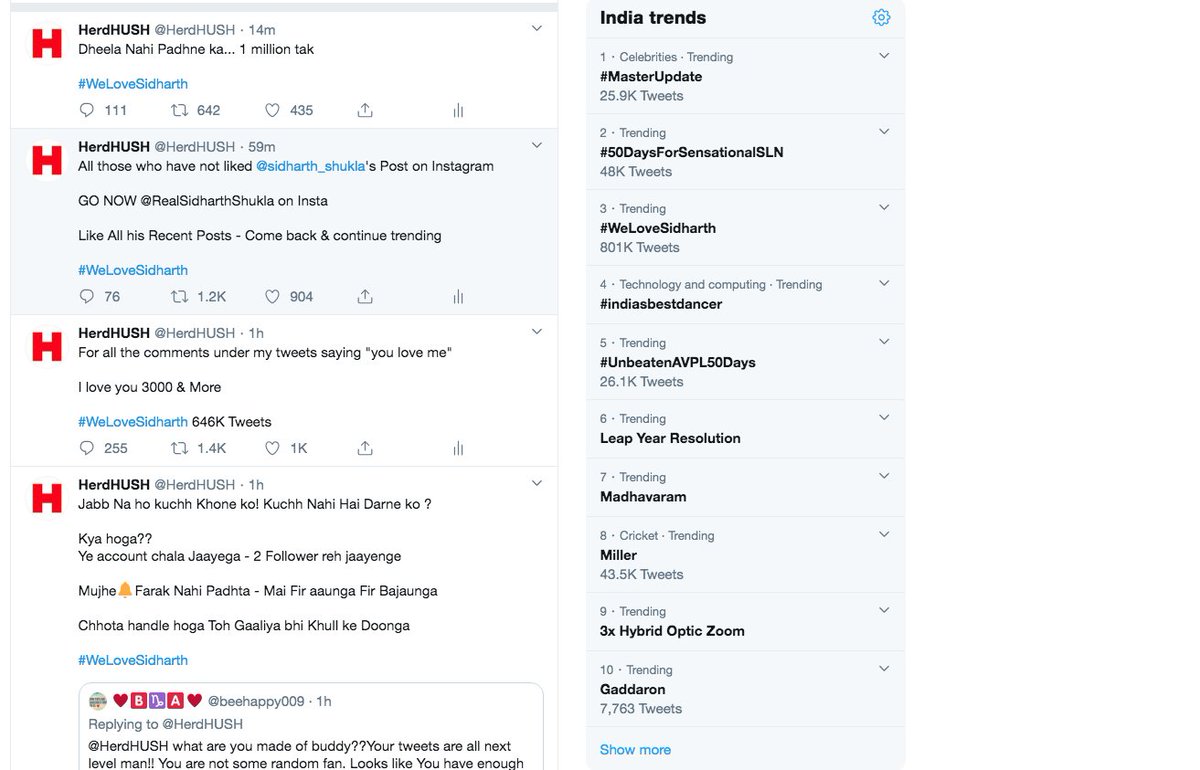
Task: Open #WeLoveSidharth hashtag beside '646K Tweets'
Action: (x=133, y=422)
